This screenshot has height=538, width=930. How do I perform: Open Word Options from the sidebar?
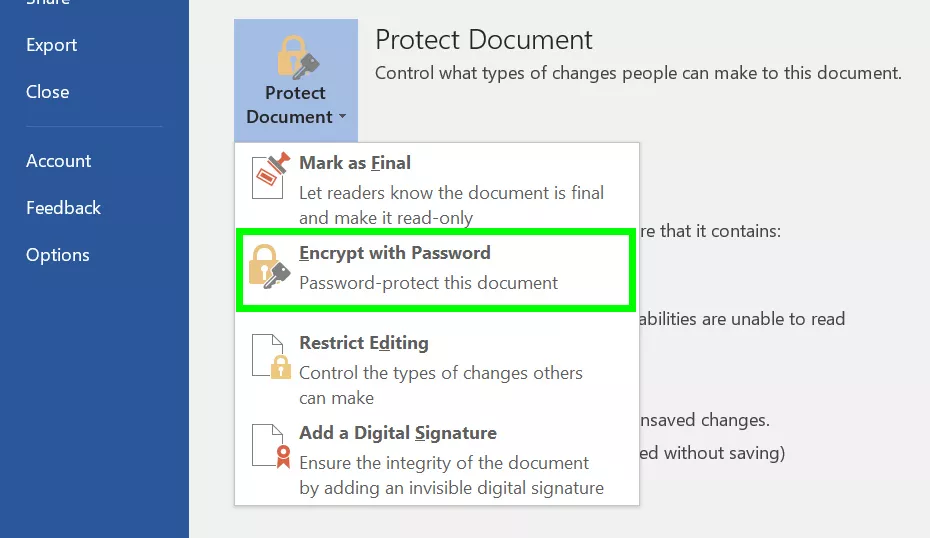click(58, 255)
